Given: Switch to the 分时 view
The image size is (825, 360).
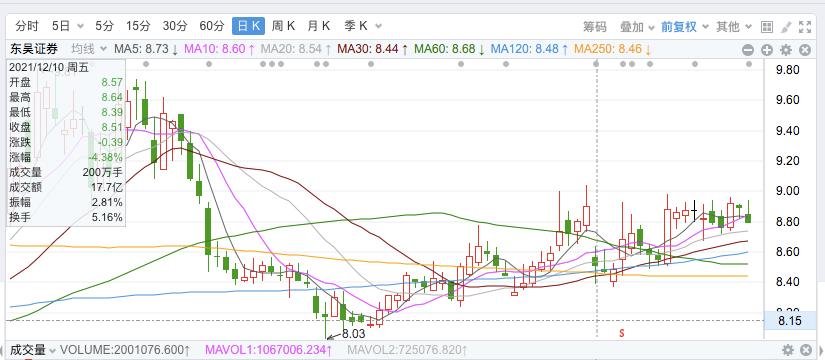Looking at the screenshot, I should click(26, 26).
